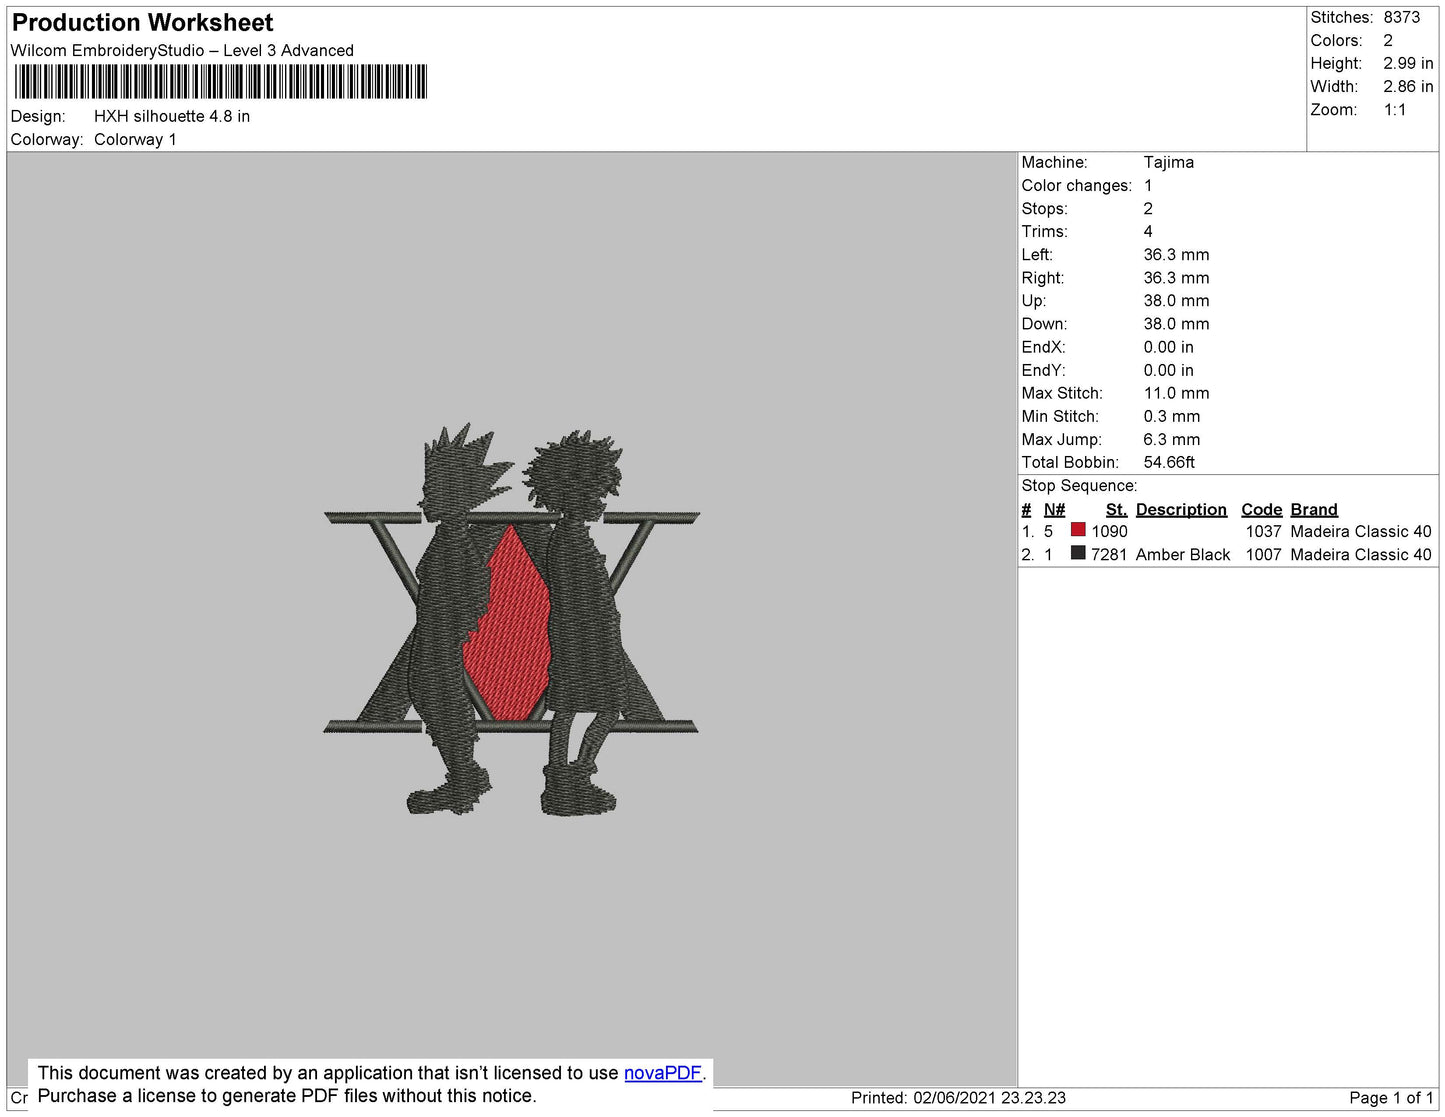Screen dimensions: 1445x1117
Task: Click the red thread color swatch
Action: click(1078, 530)
